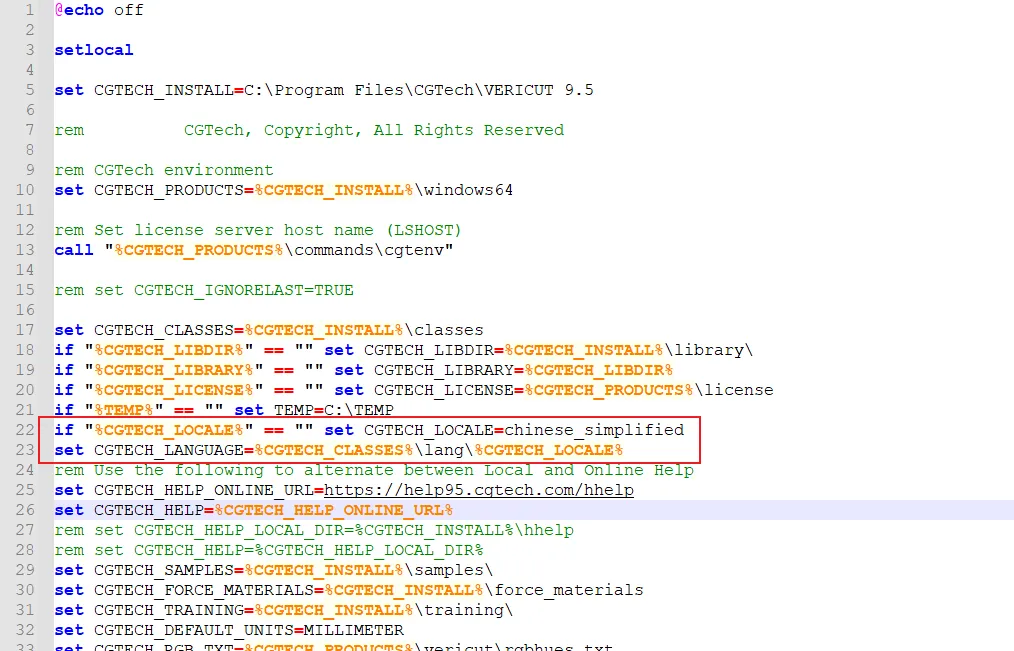The image size is (1014, 651).
Task: Click 'CGTECH_LIBRARY=' assignment on line 19
Action: 449,370
